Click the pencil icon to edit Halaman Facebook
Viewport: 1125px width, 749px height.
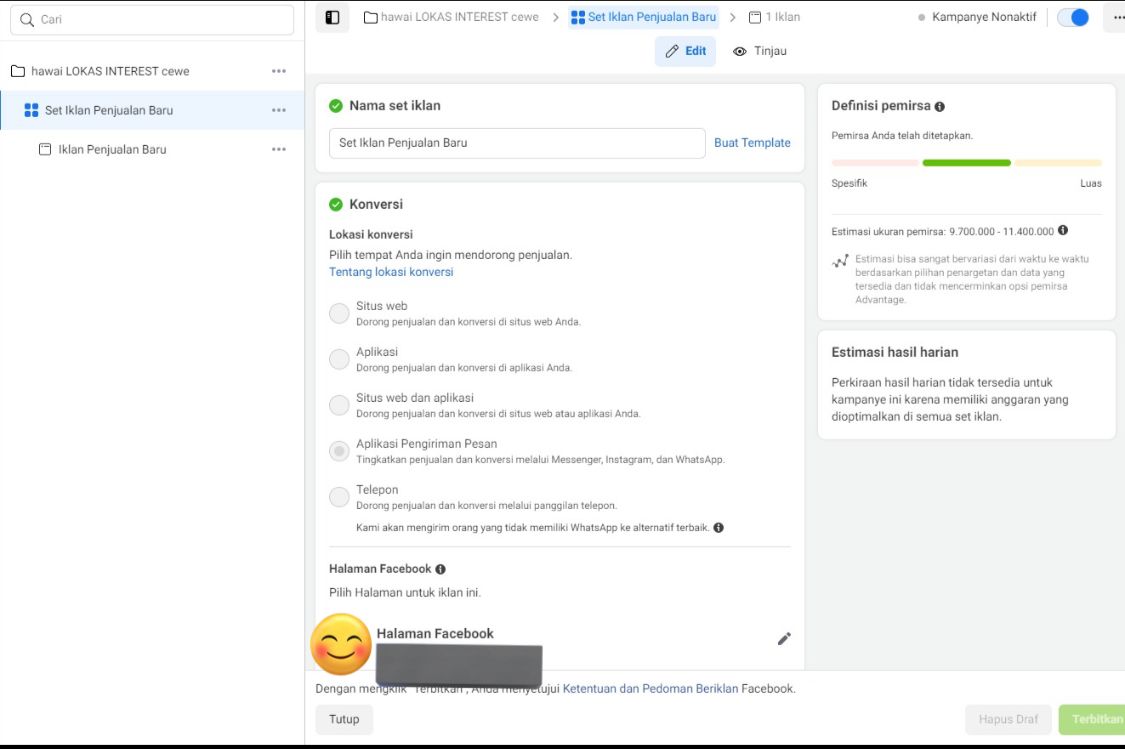point(785,638)
